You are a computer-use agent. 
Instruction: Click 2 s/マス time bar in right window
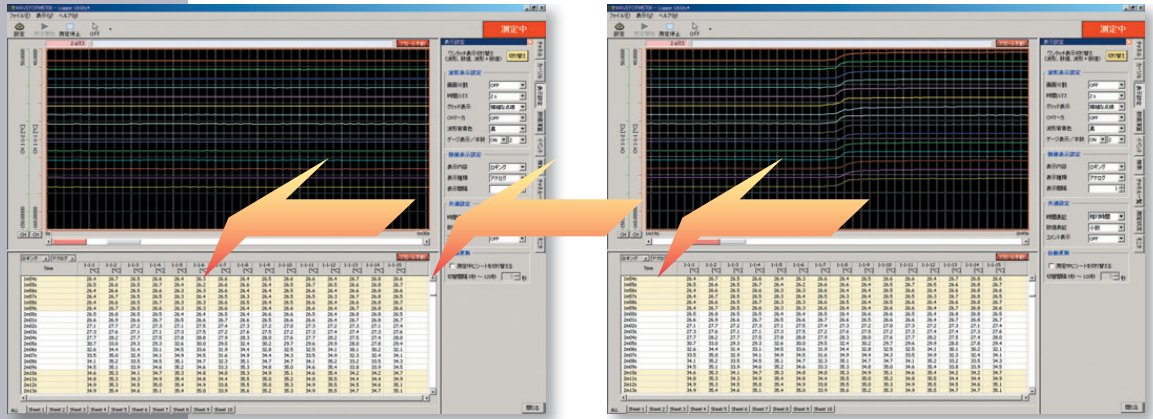(667, 43)
